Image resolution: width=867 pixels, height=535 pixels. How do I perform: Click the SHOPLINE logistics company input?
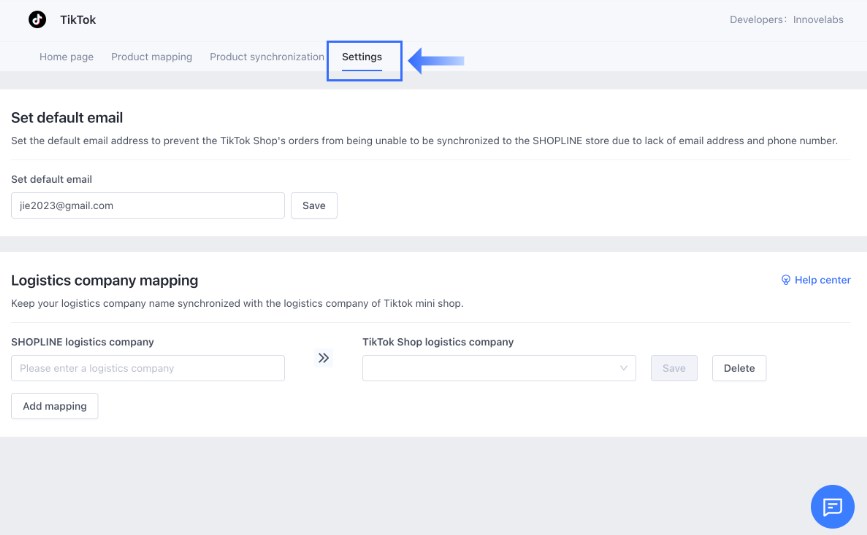[148, 368]
